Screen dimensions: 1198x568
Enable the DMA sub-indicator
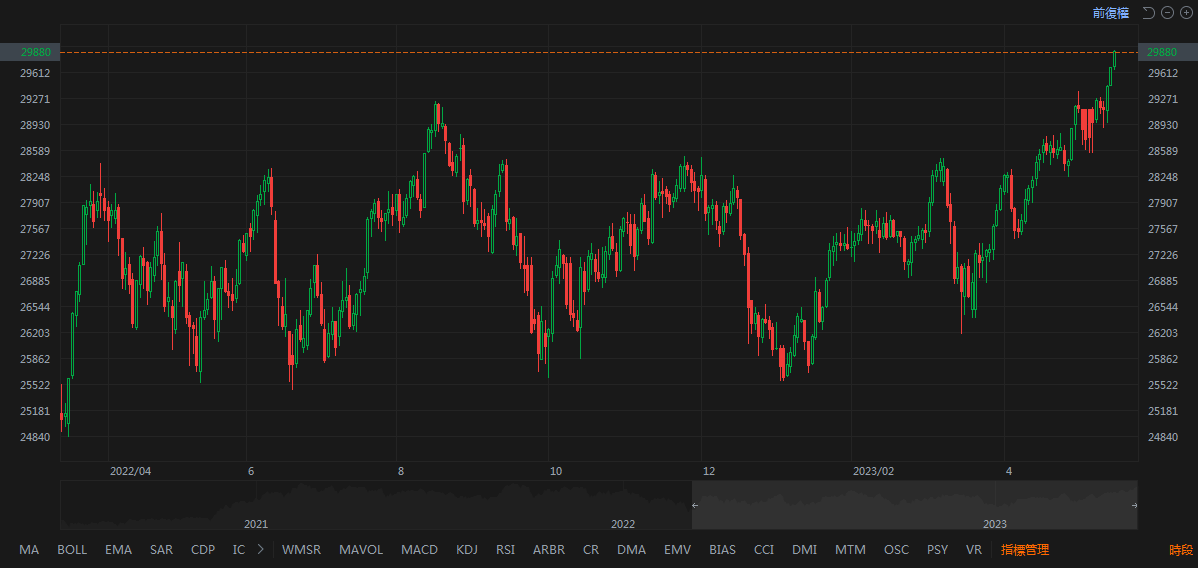pos(631,550)
